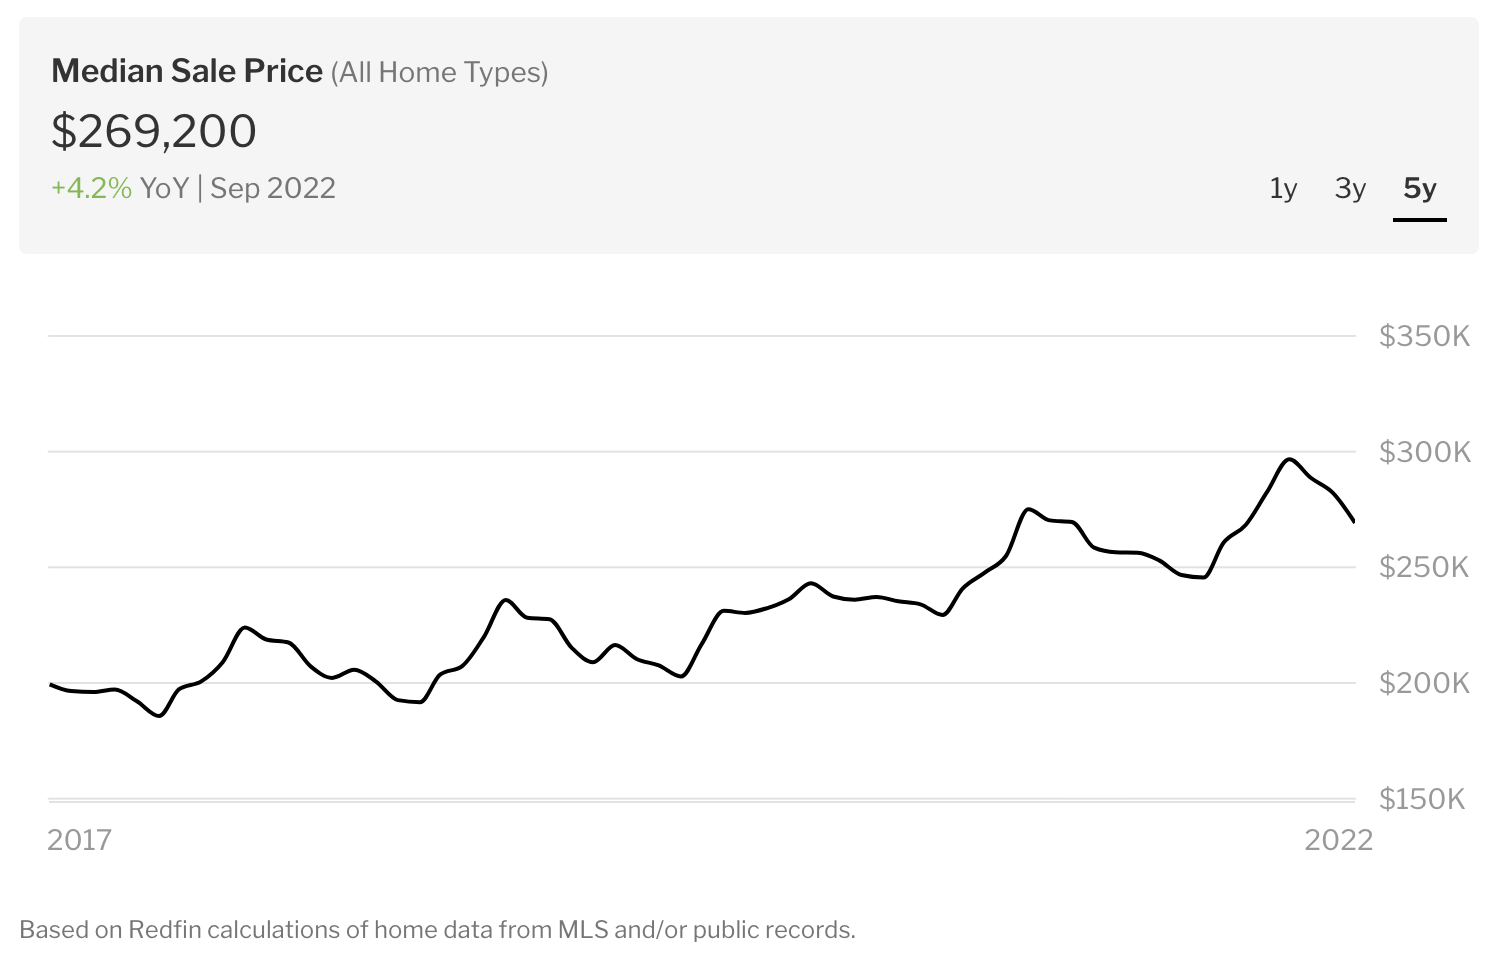
Task: Click the Redfin calculations footnote text
Action: pos(437,930)
